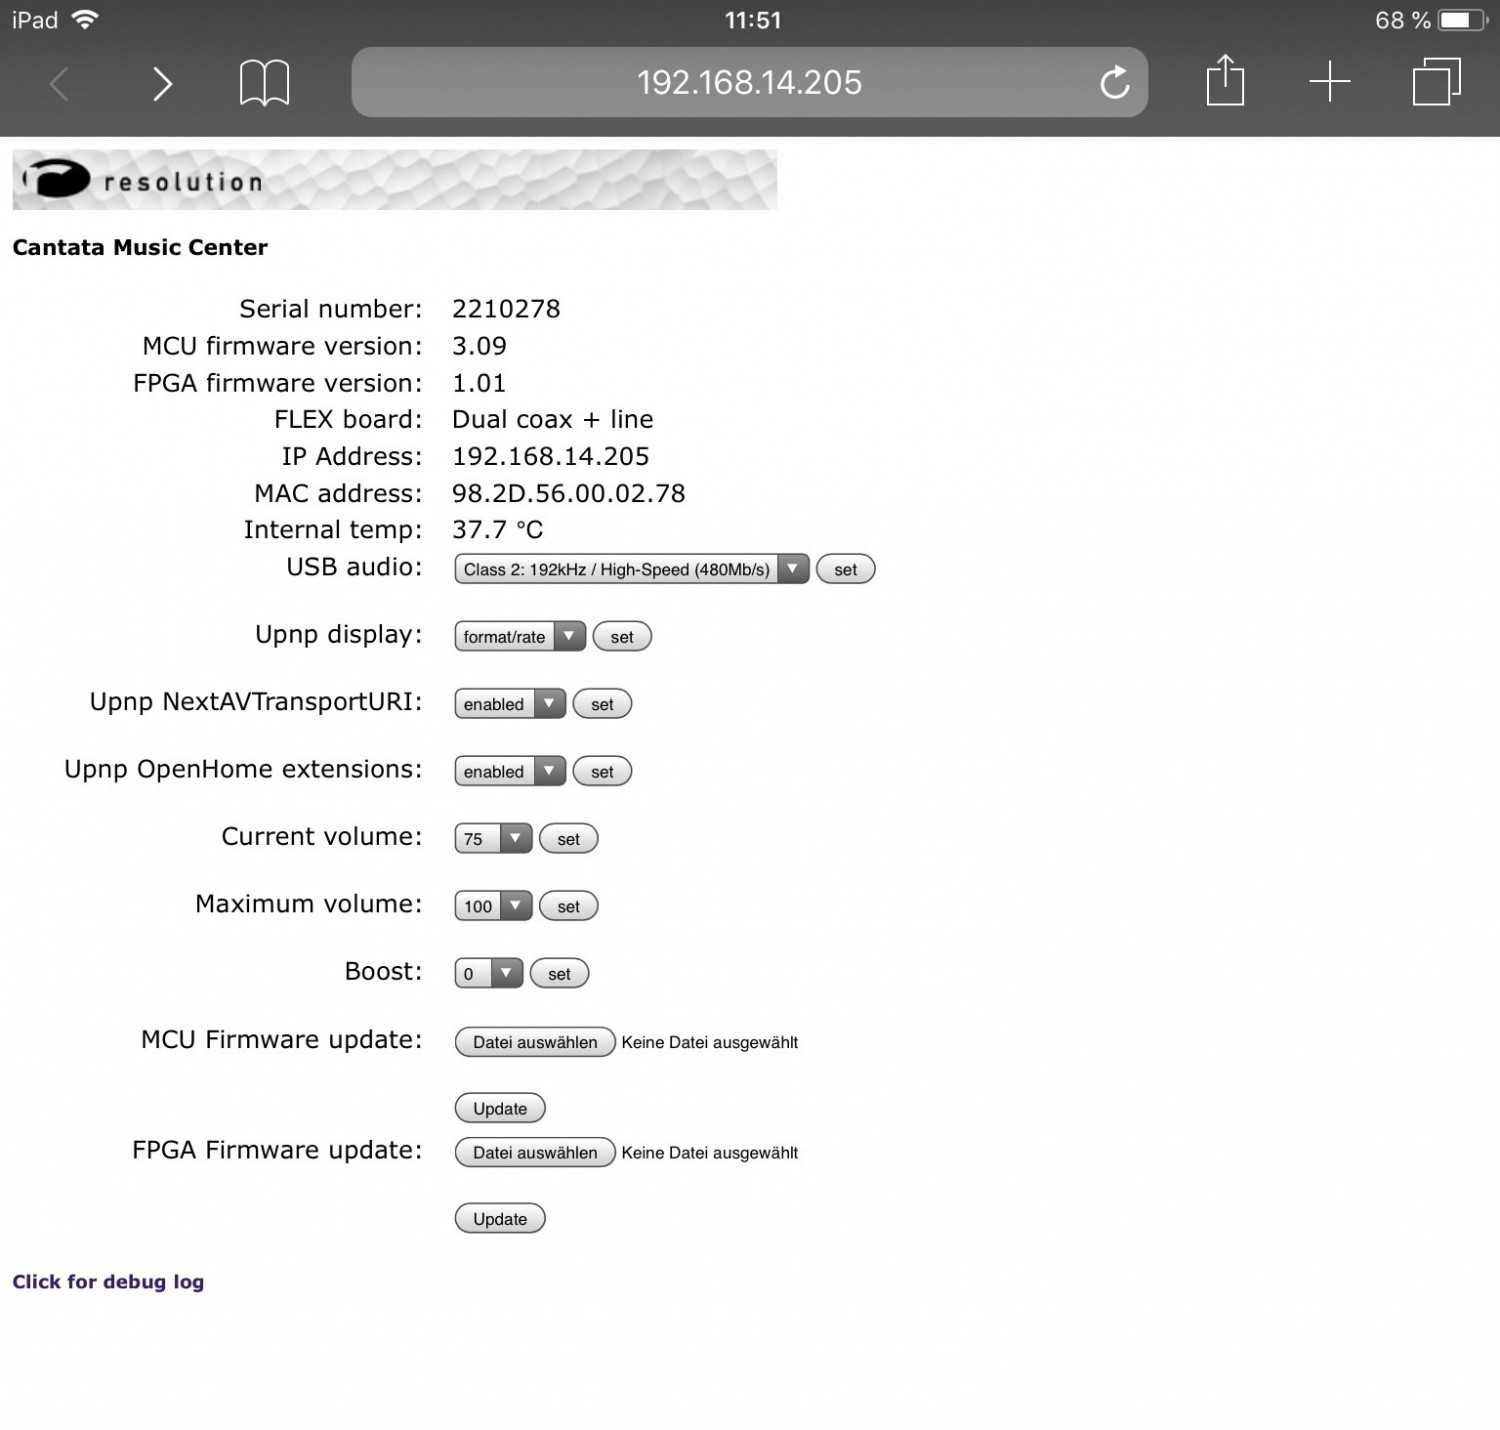Open the Click for debug log link
The image size is (1500, 1430).
[108, 1282]
